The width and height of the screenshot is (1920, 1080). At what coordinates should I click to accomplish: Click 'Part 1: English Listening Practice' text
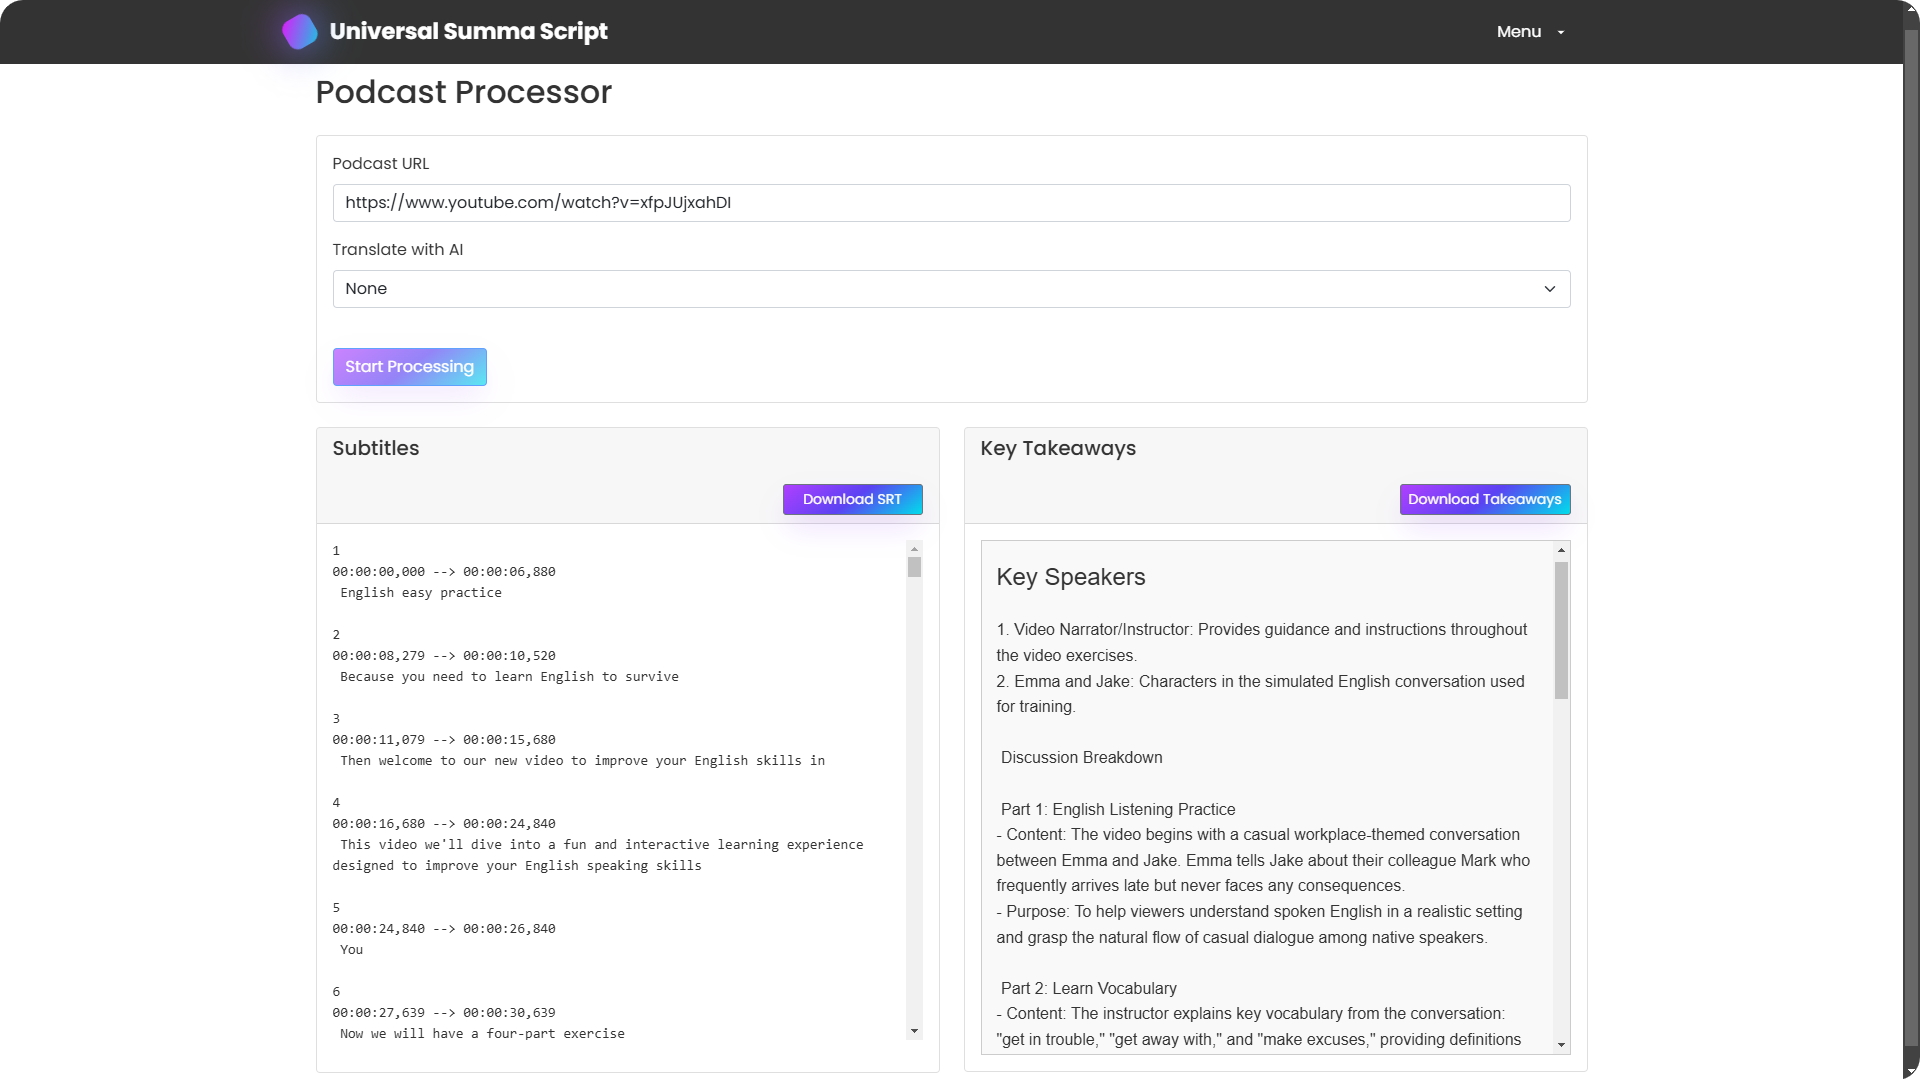coord(1118,810)
